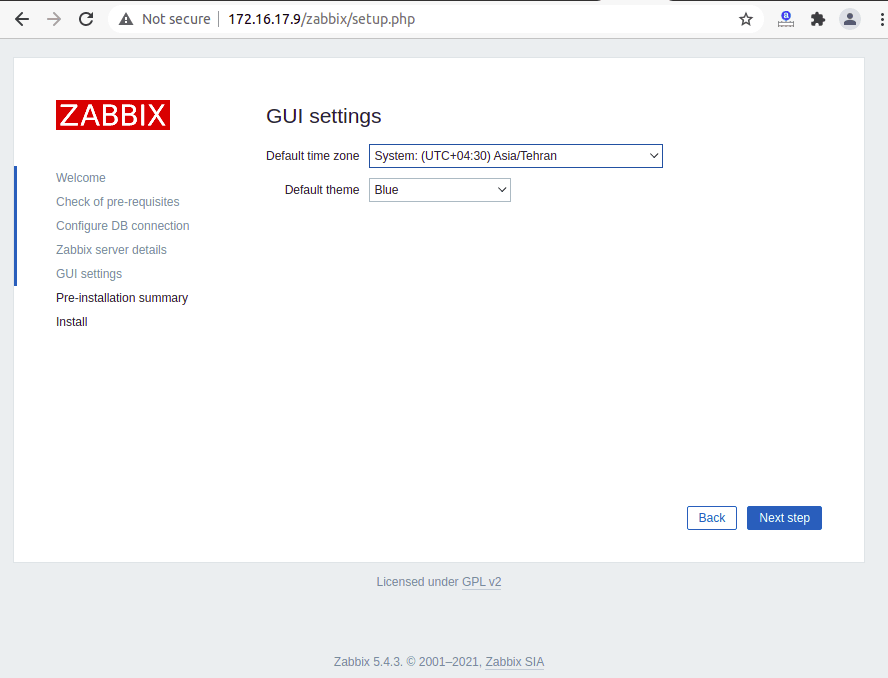
Task: Open the GPL v2 license link
Action: point(481,582)
